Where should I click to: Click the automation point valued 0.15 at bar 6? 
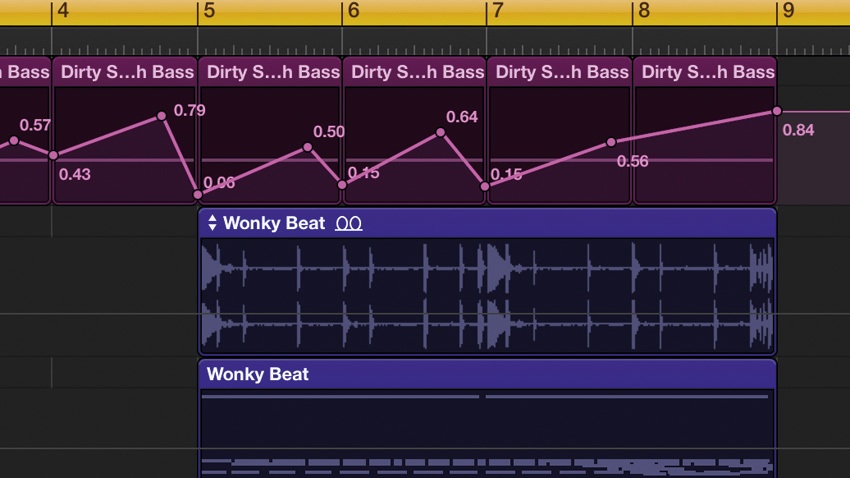[x=342, y=185]
